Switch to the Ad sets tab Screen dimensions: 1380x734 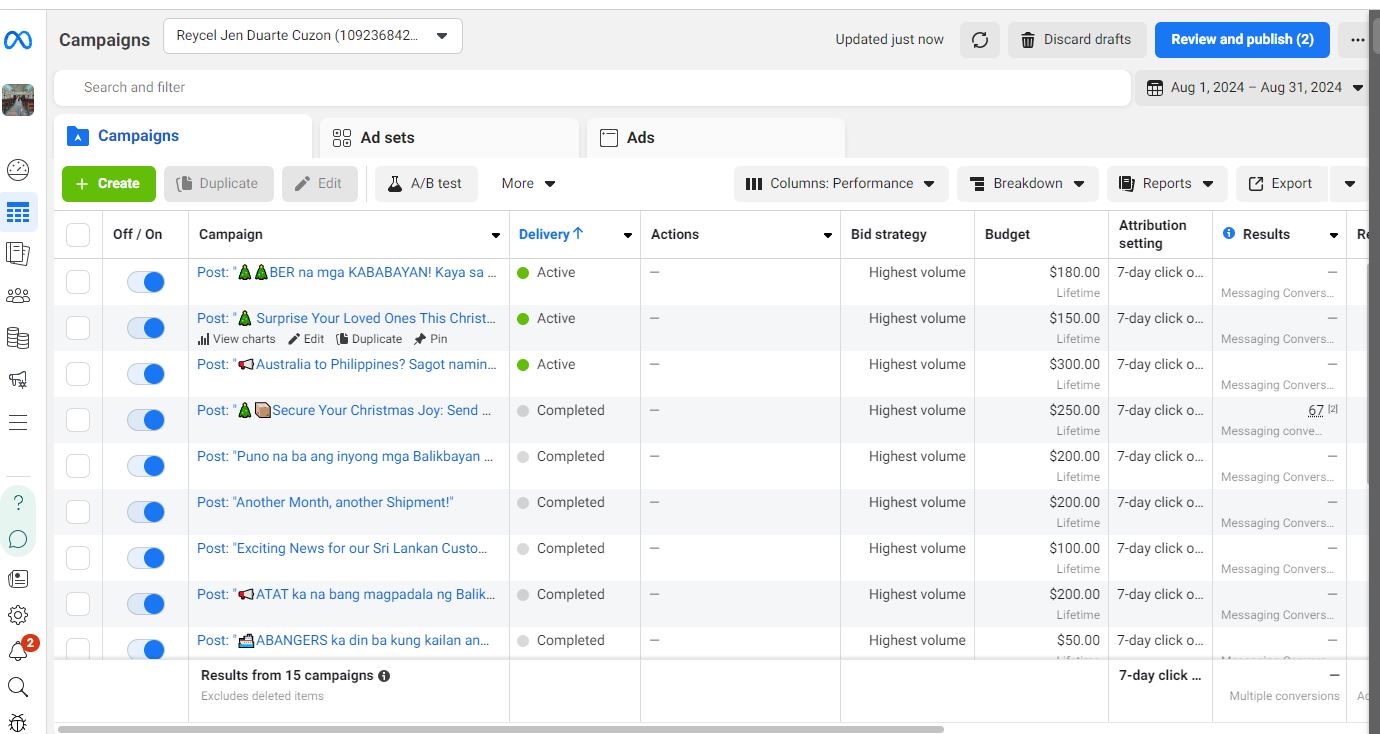449,138
